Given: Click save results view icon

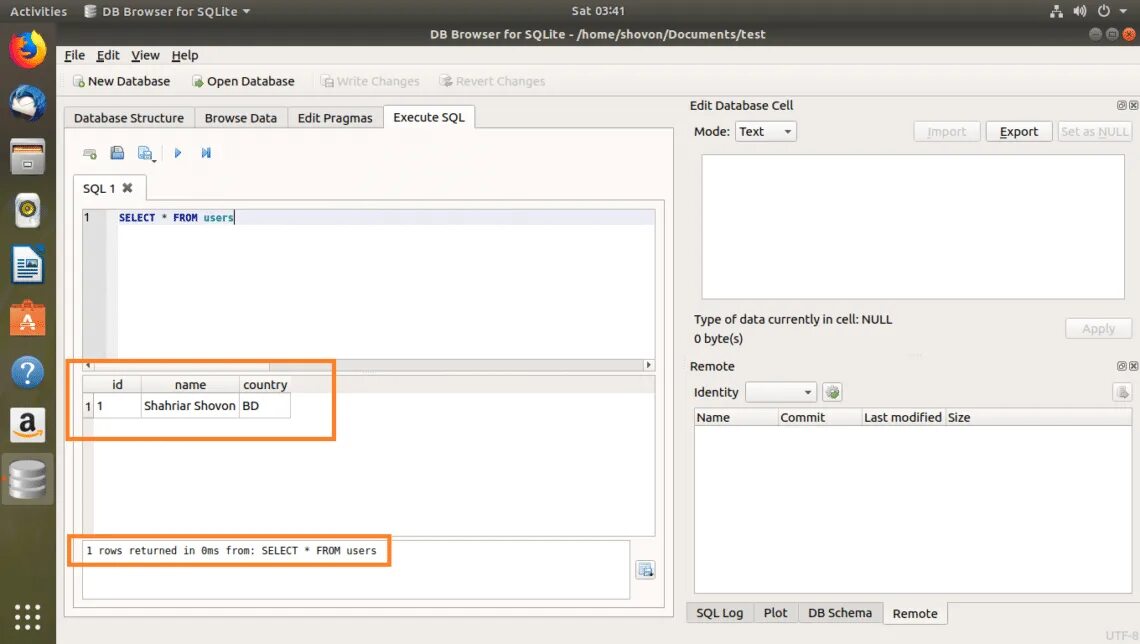Looking at the screenshot, I should (x=646, y=569).
